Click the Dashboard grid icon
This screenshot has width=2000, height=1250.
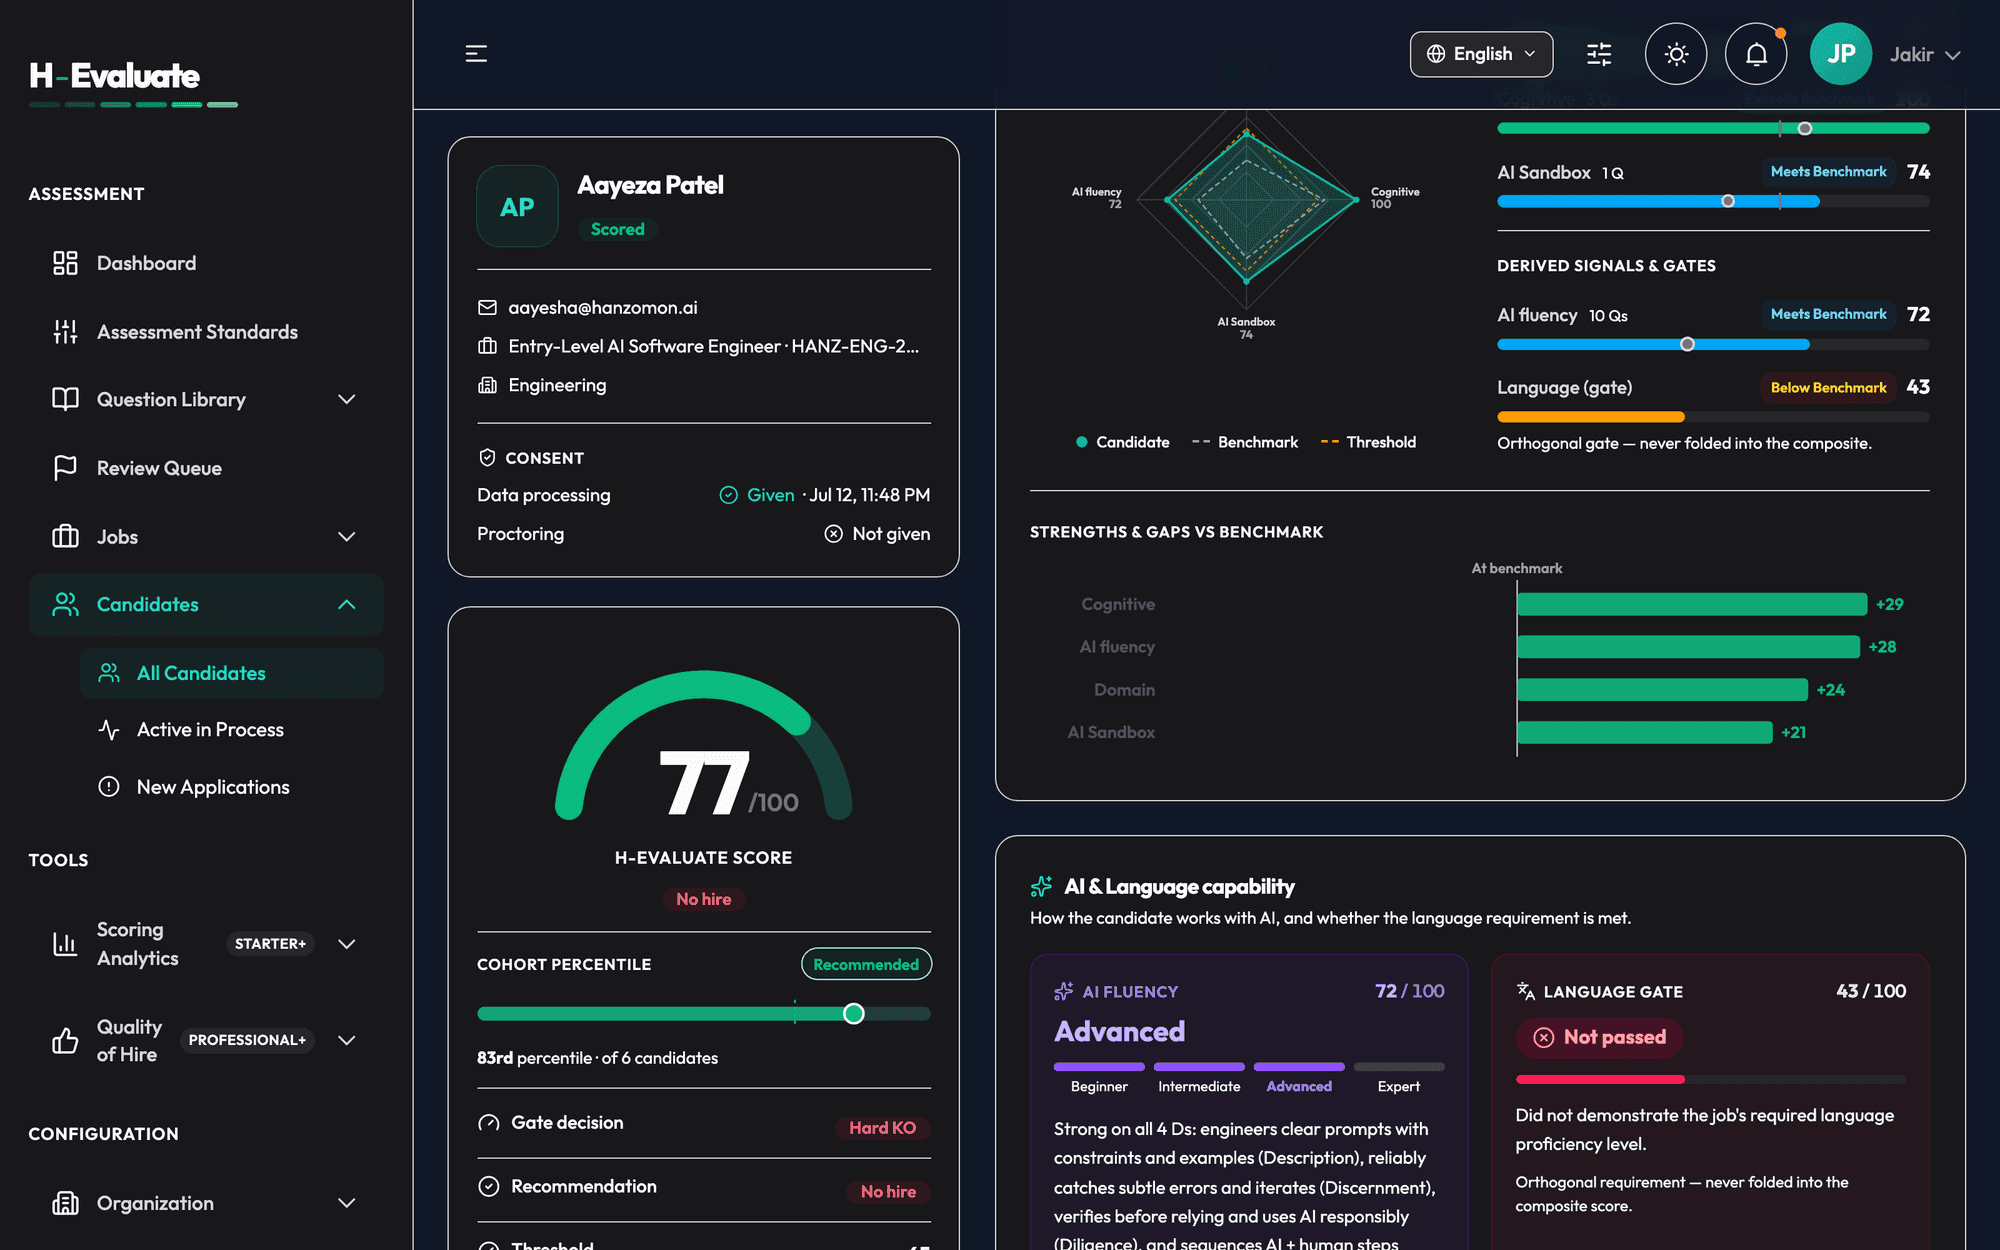click(65, 263)
